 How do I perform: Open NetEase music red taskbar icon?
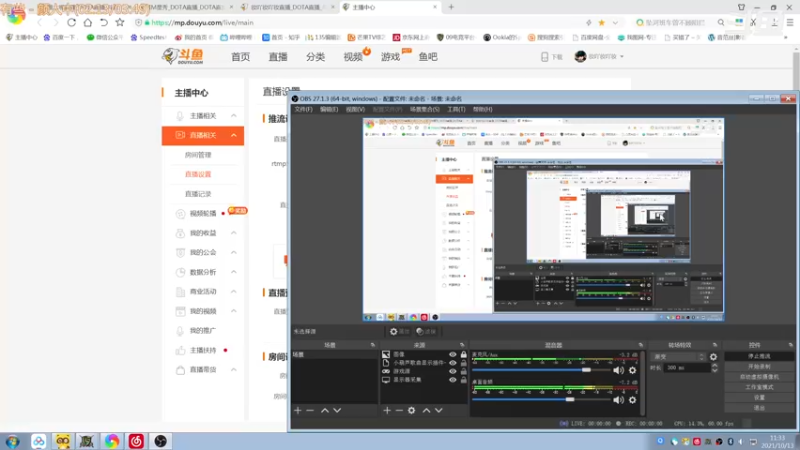(136, 441)
